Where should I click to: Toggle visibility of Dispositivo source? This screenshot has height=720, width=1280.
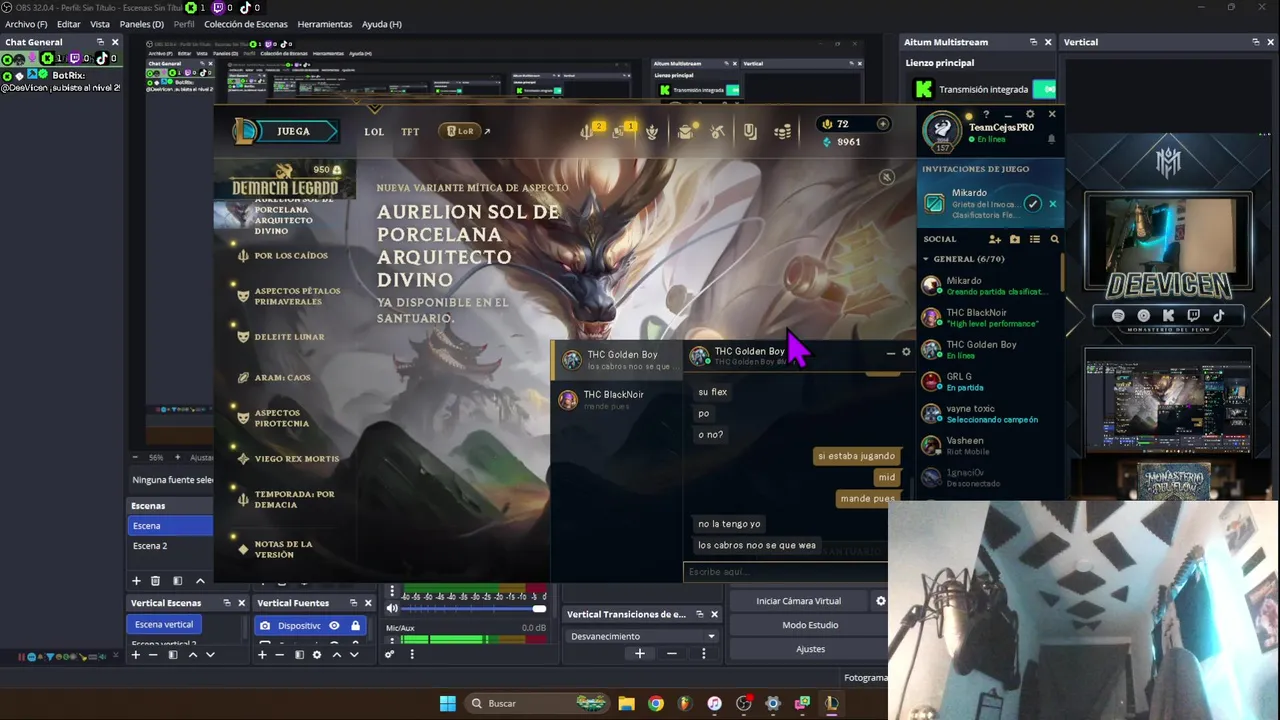334,626
